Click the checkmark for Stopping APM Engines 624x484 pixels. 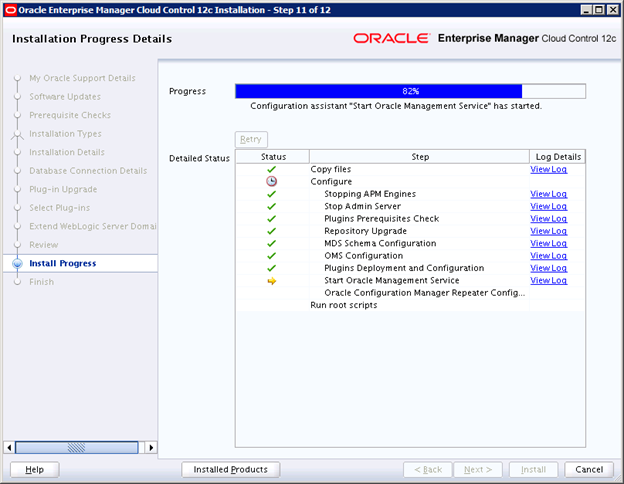click(271, 194)
